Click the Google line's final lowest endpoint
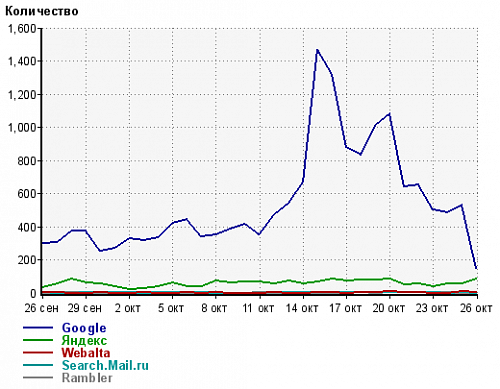500x389 pixels. 477,269
